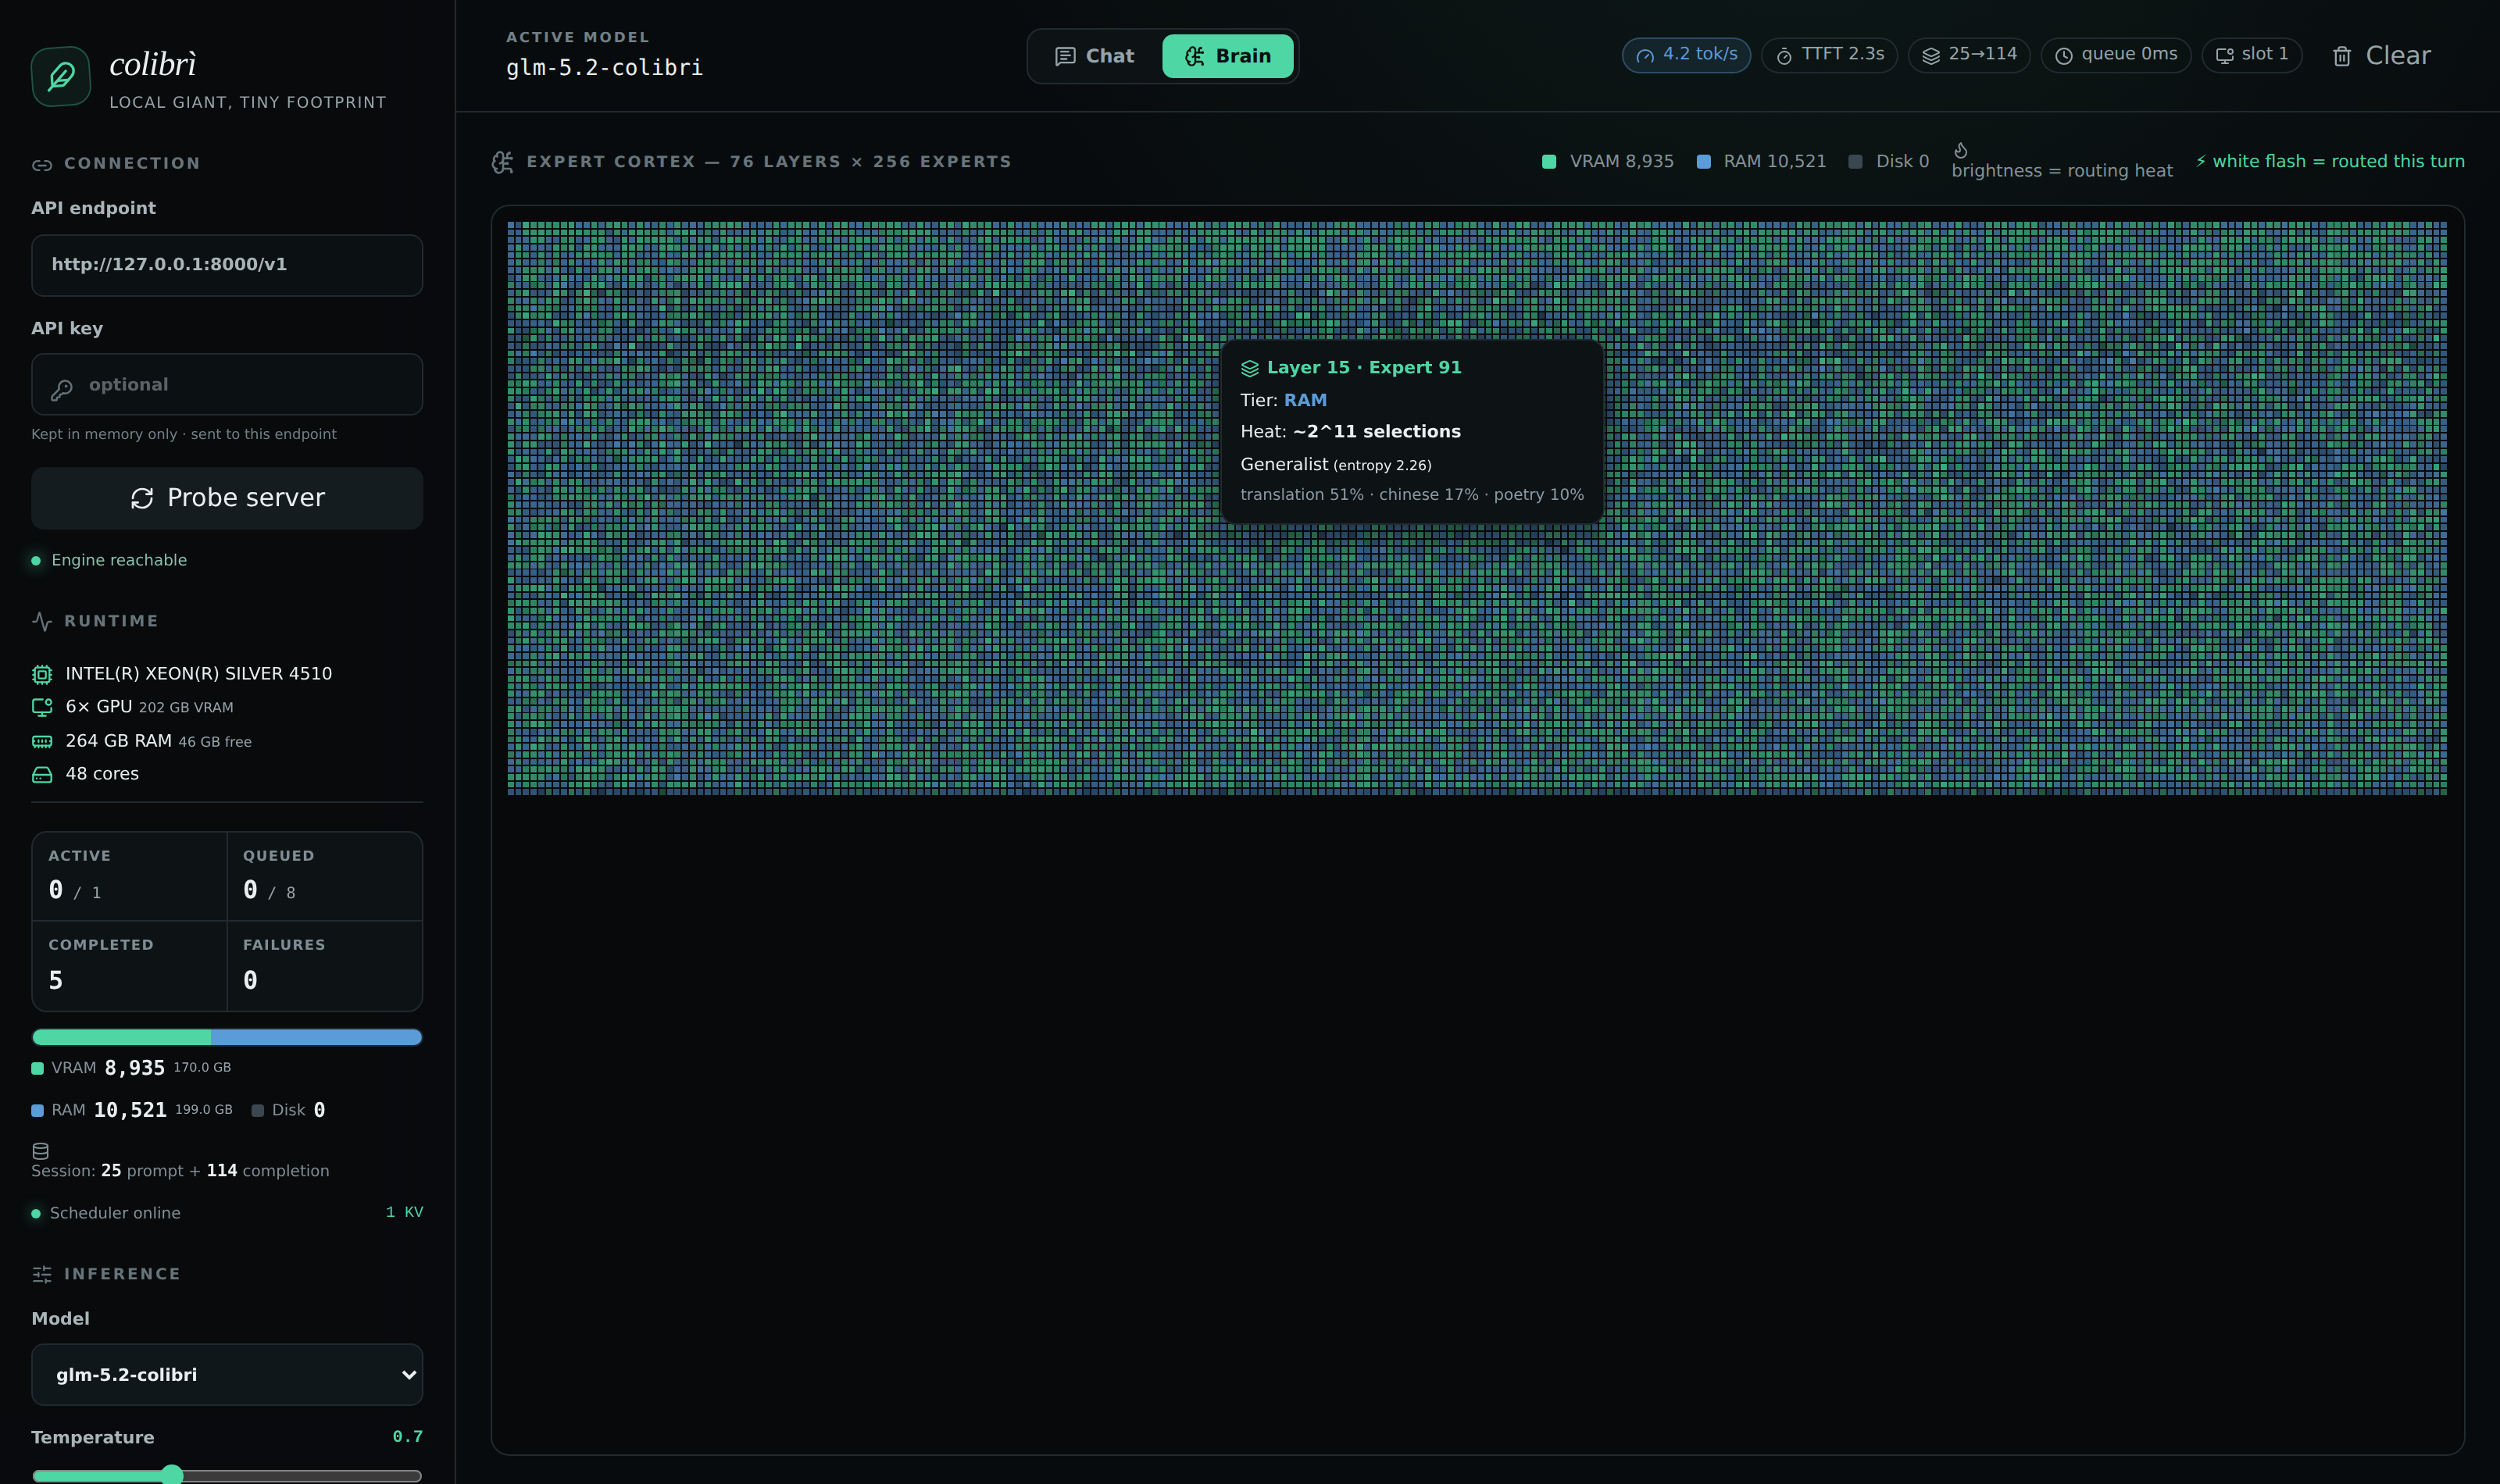This screenshot has width=2500, height=1484.
Task: Click the Engine reachable status text
Action: [119, 560]
